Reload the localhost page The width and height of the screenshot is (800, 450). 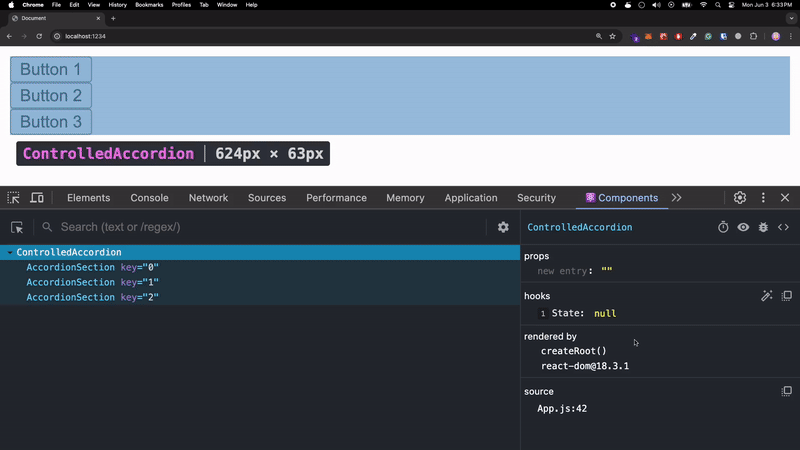39,36
